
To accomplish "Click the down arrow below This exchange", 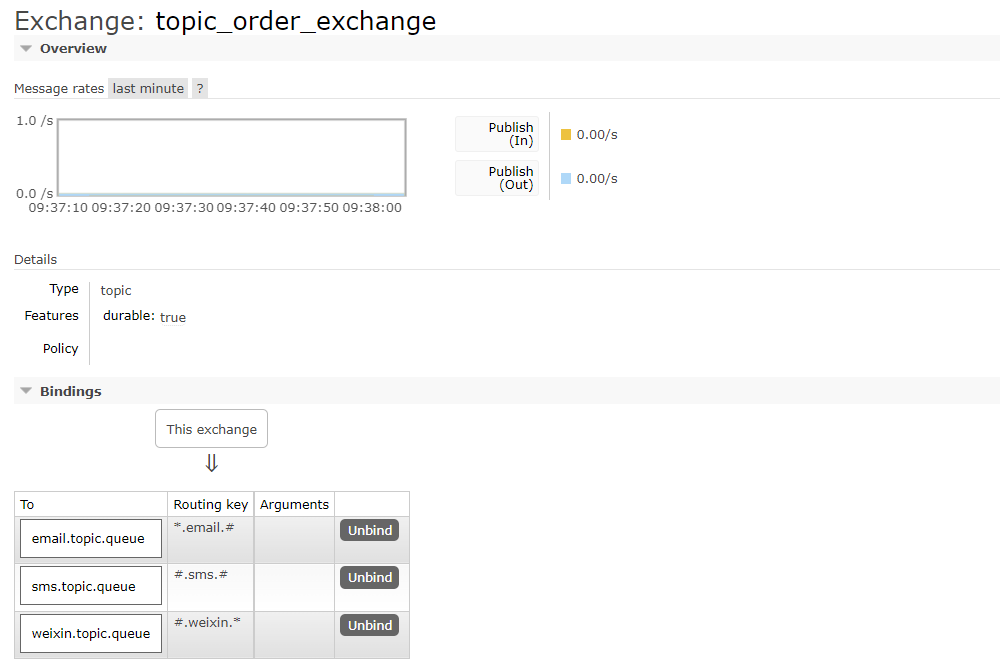I will click(211, 463).
